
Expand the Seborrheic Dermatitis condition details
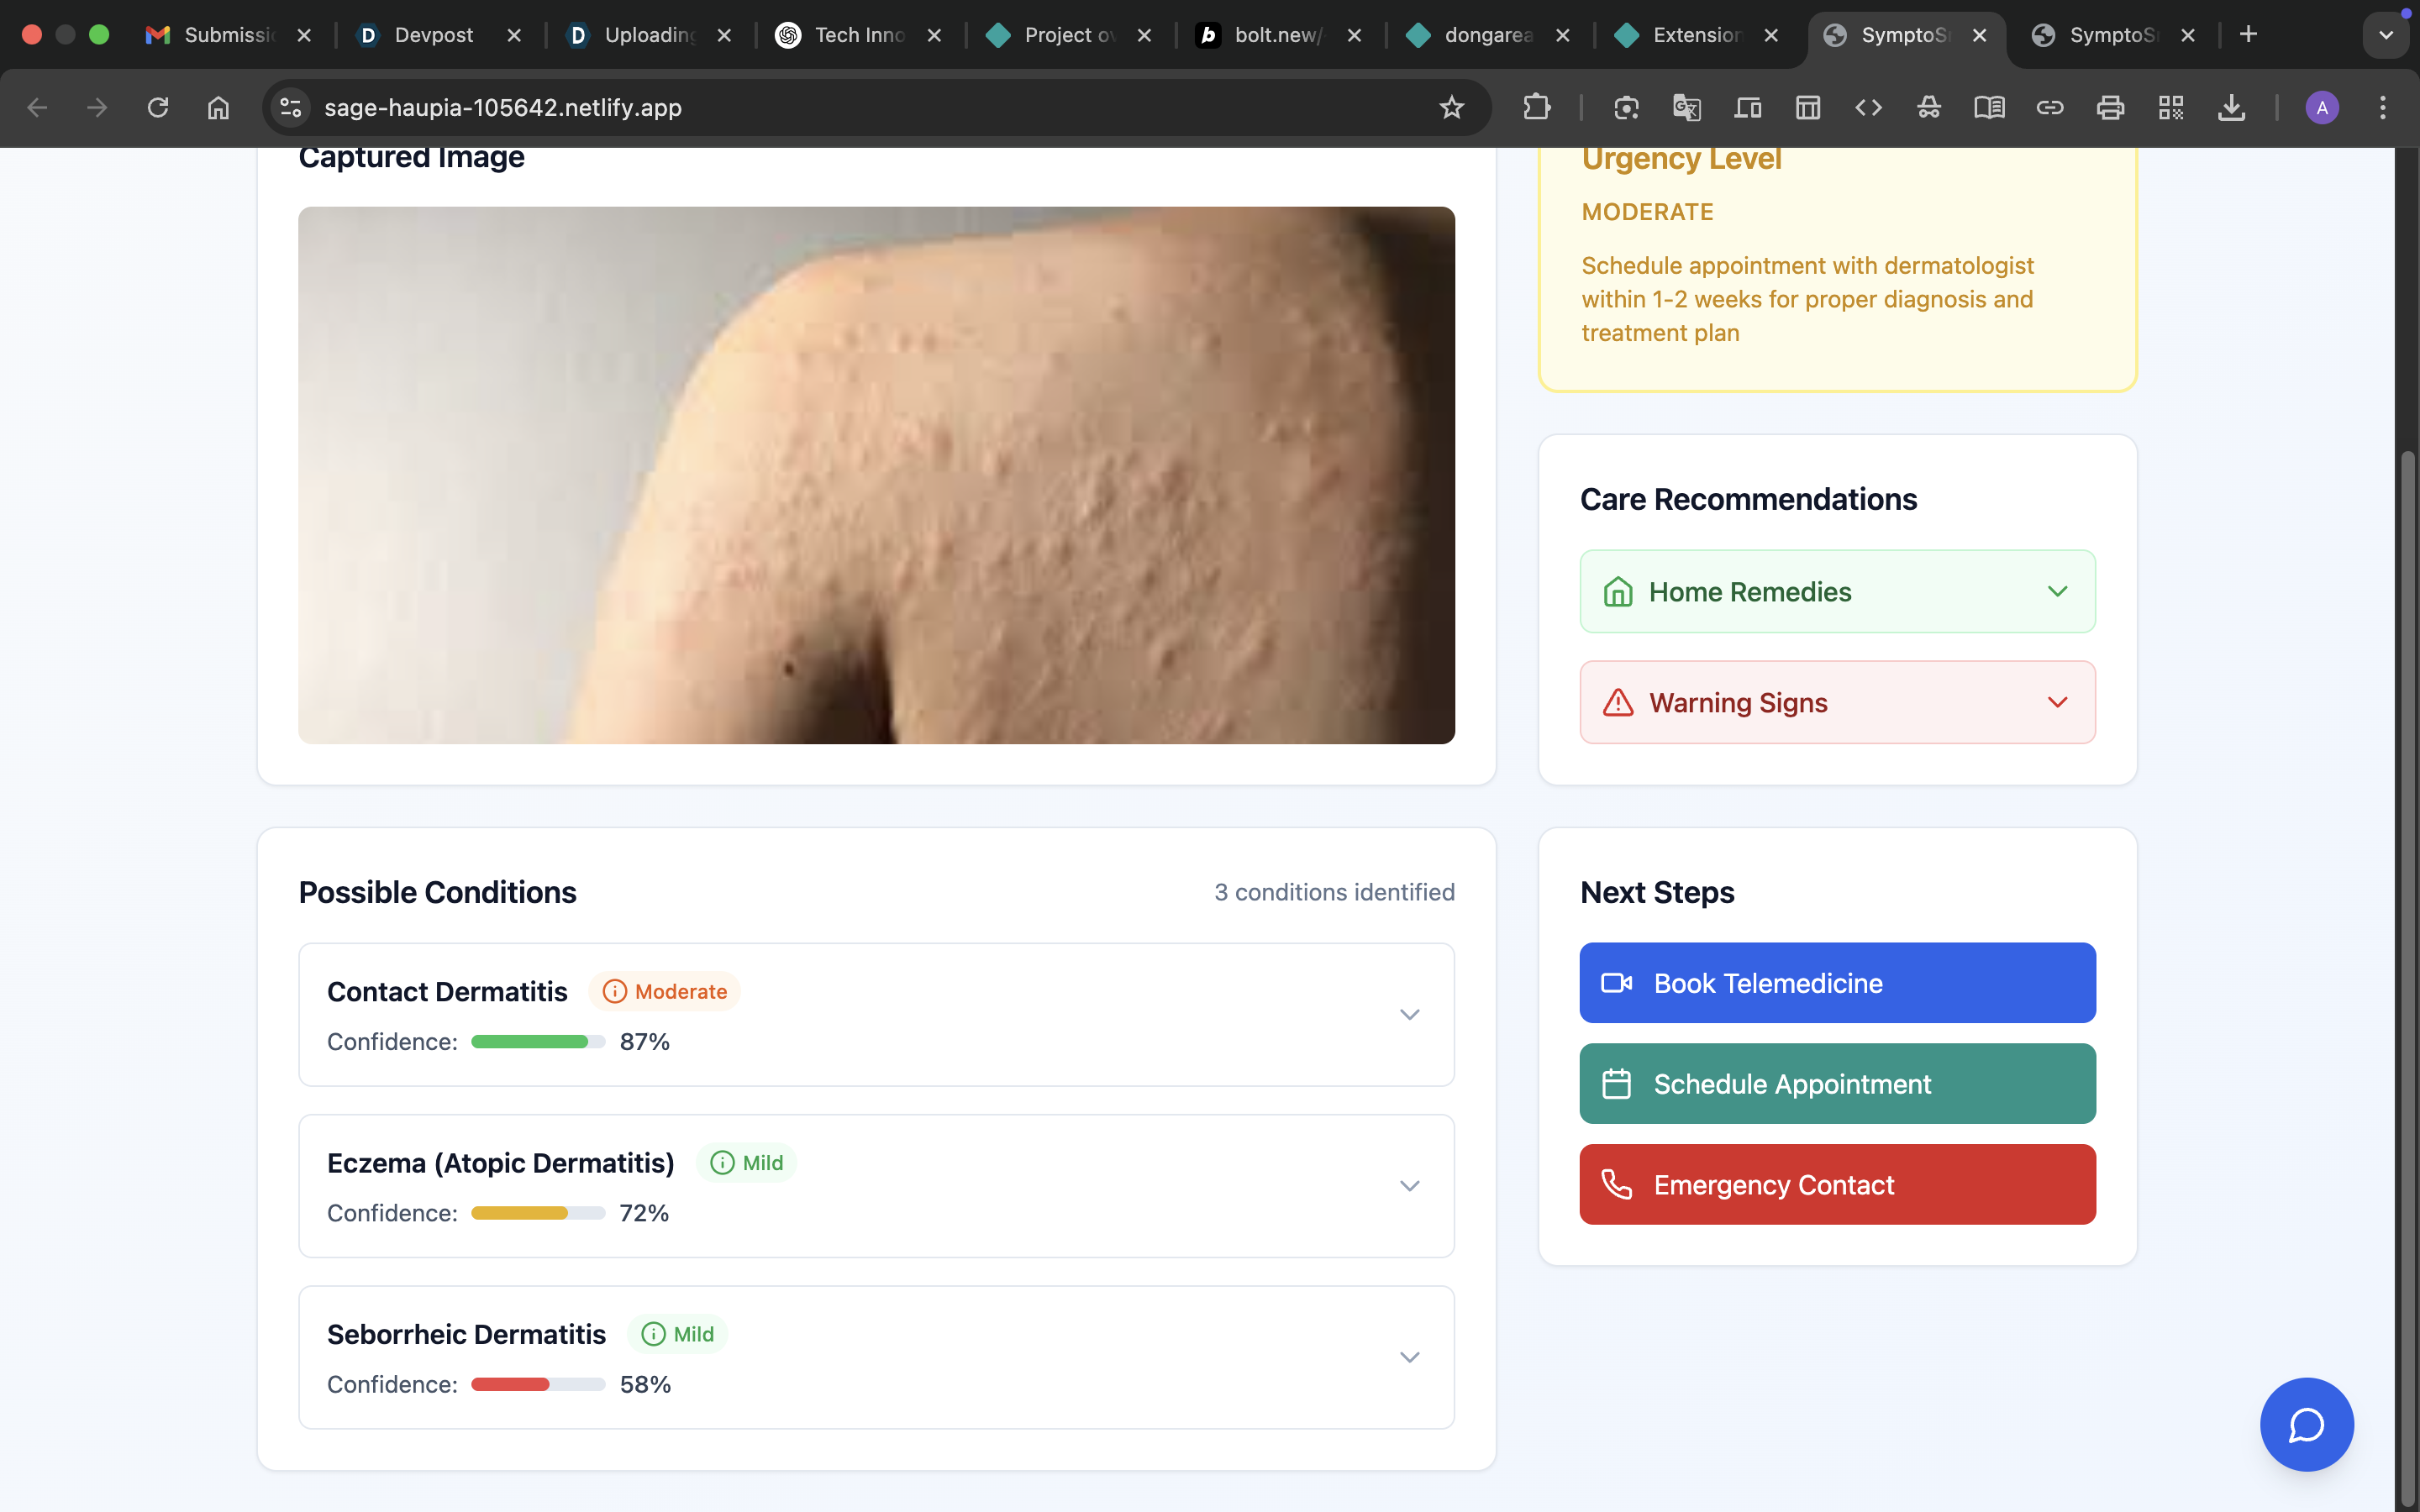point(1409,1357)
